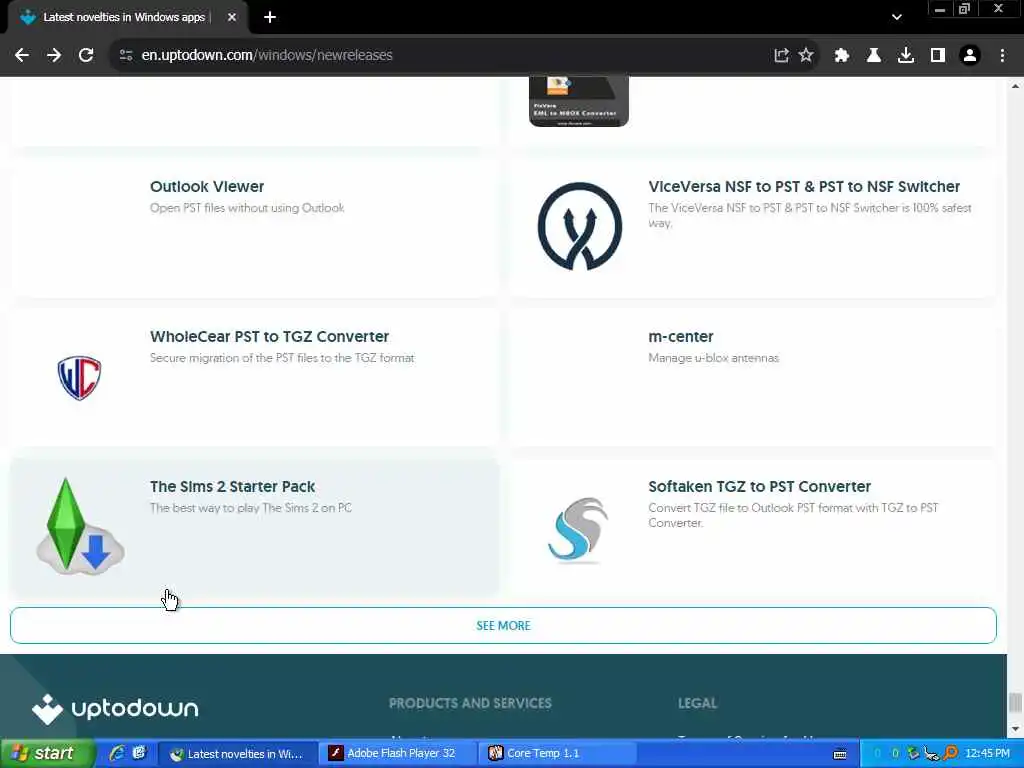1024x768 pixels.
Task: Click 'Secure migration of the PST files' description
Action: 282,359
